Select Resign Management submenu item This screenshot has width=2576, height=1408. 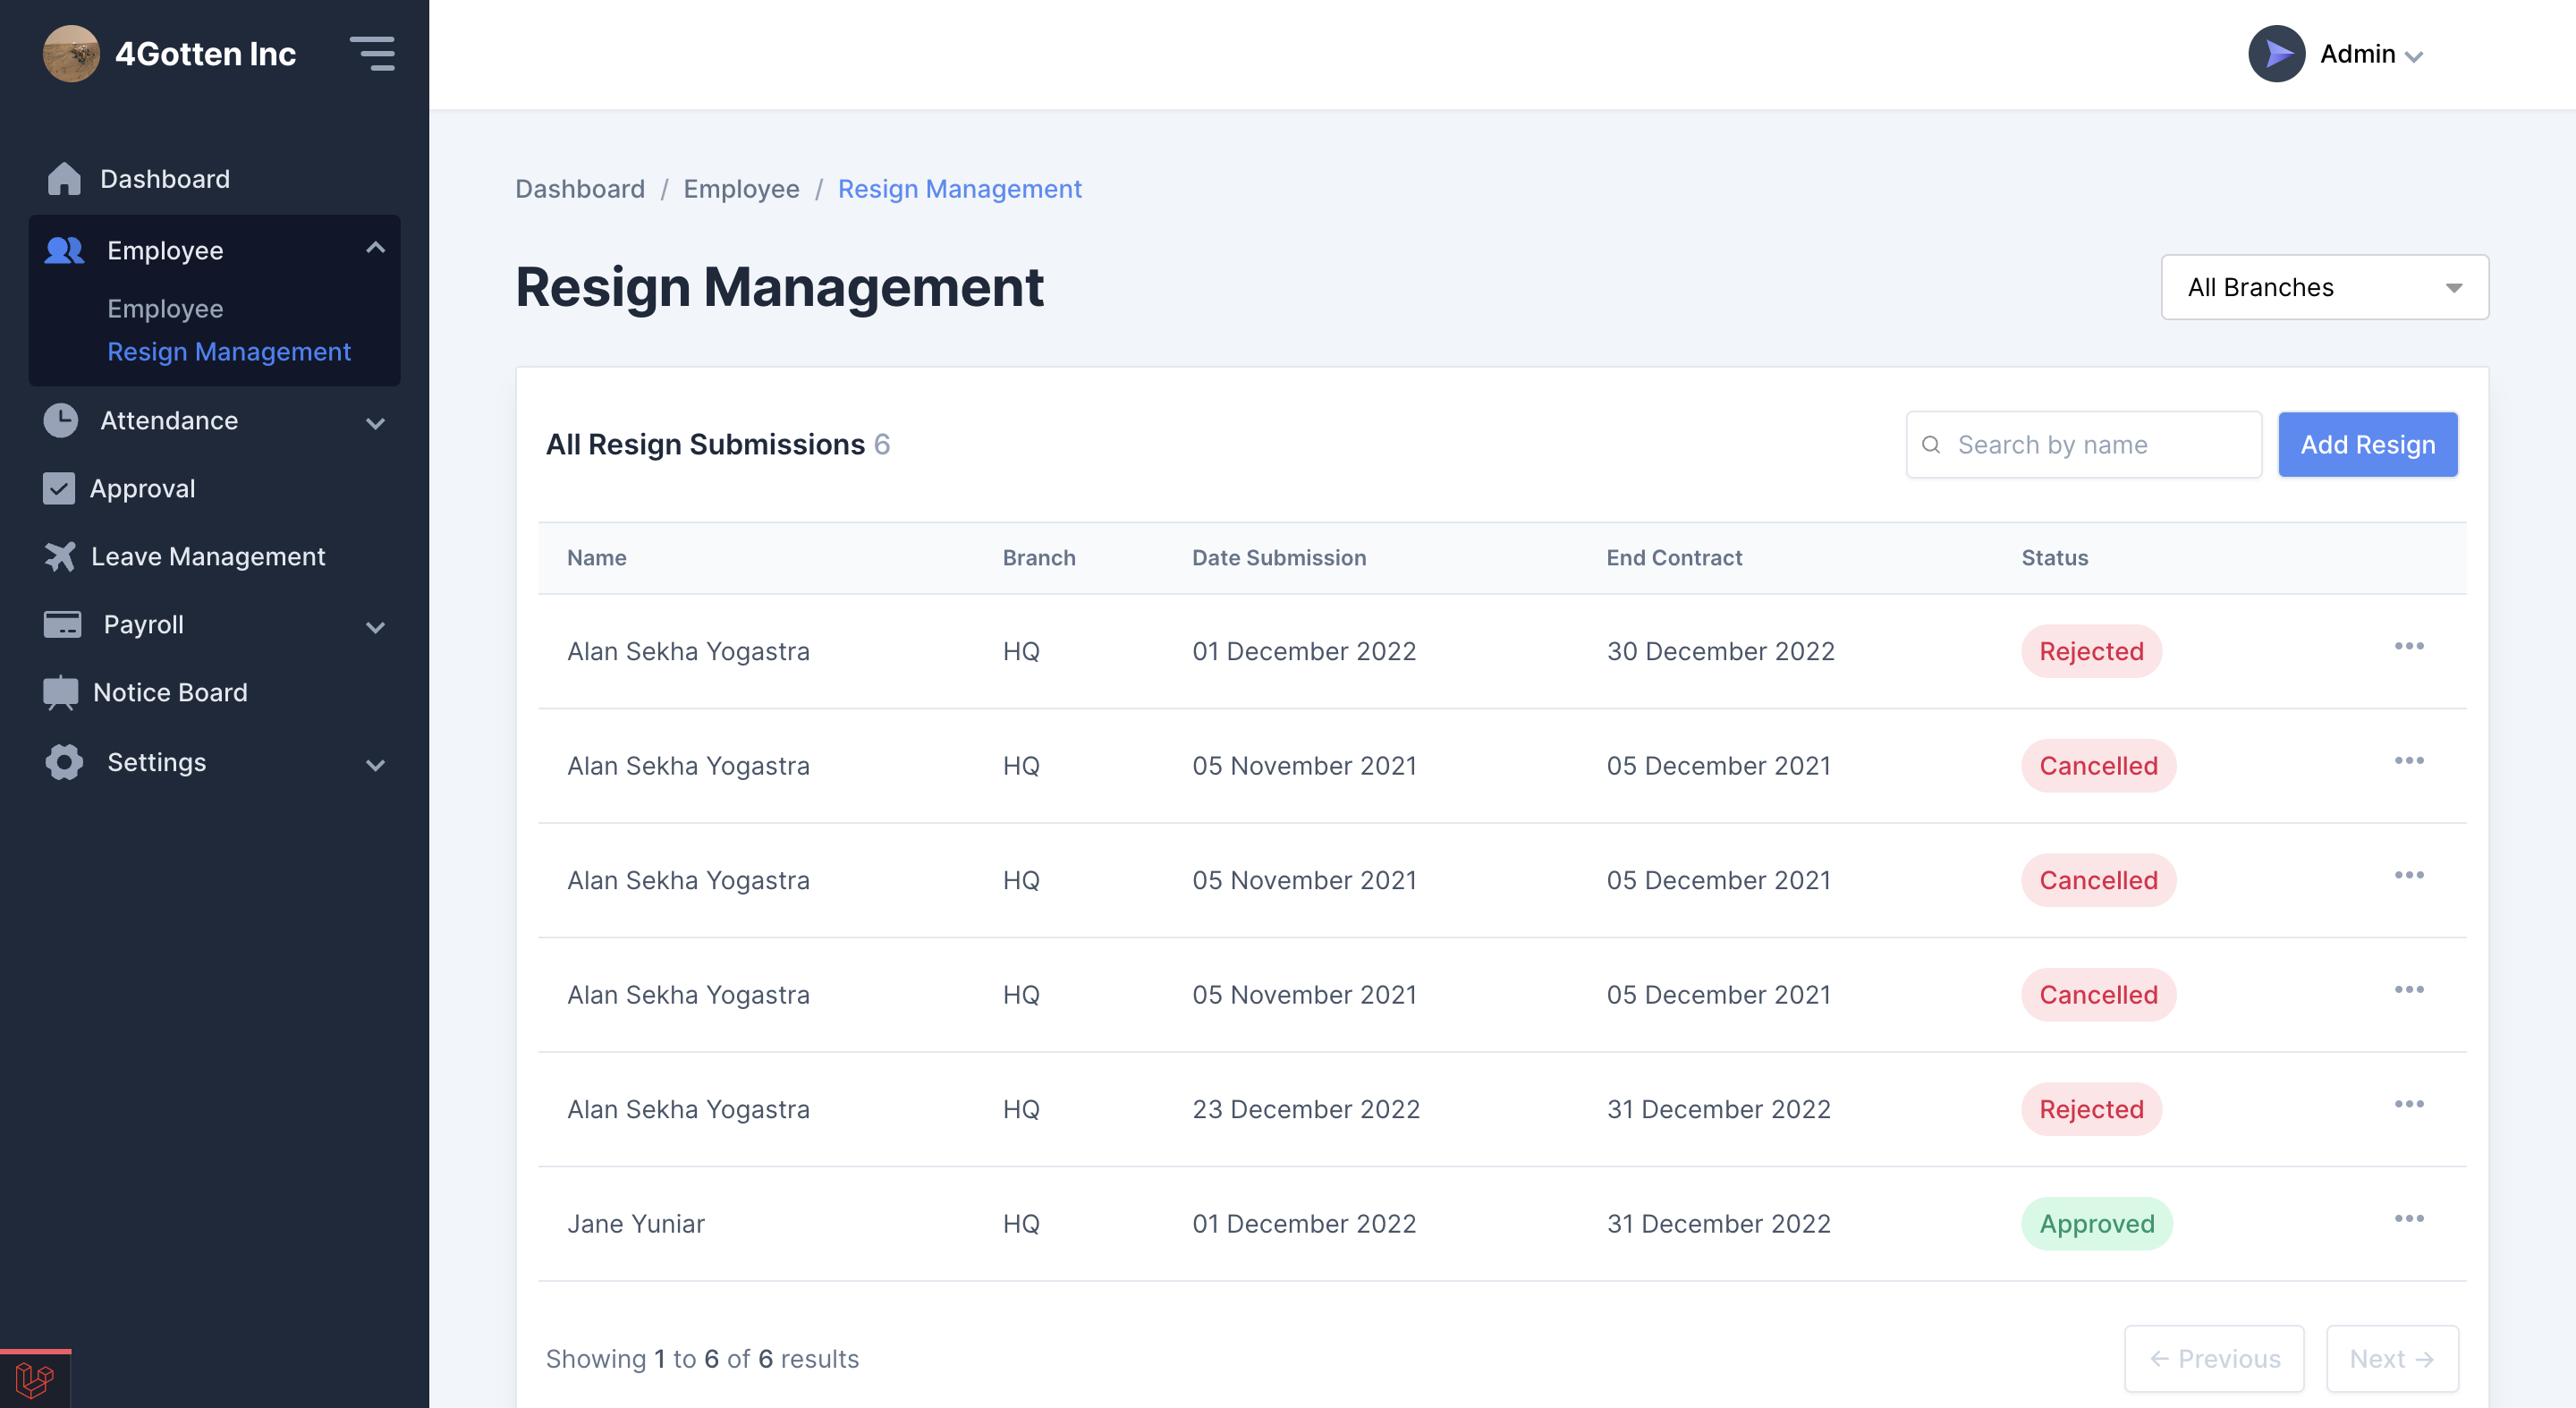(229, 352)
